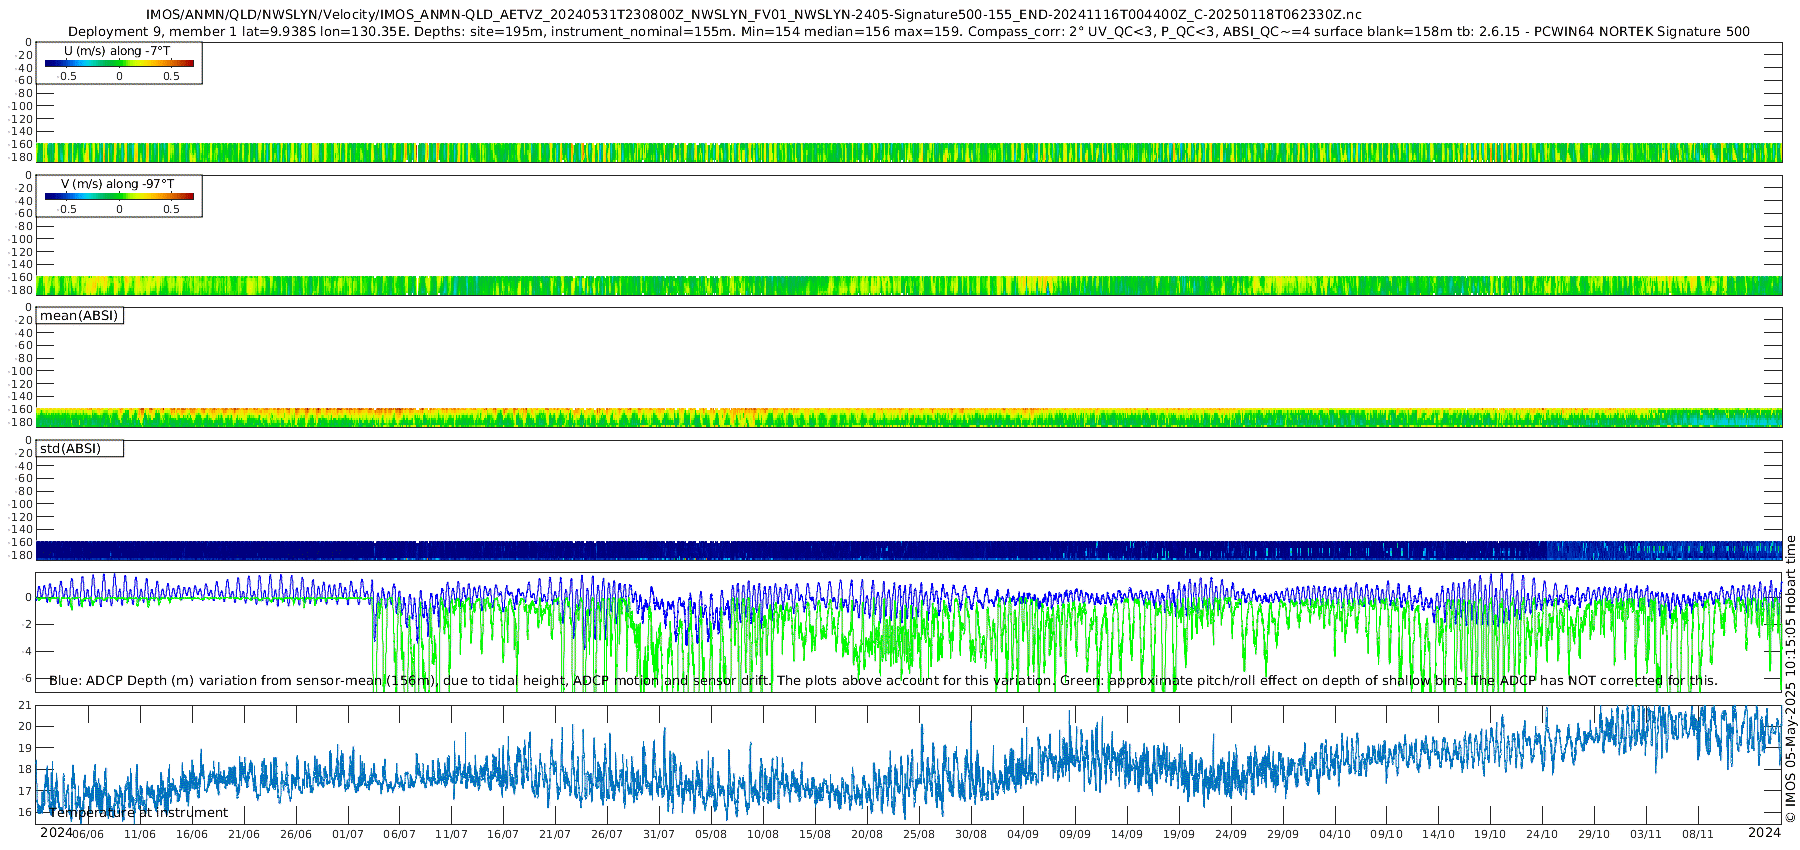Click the left 2024 year label
This screenshot has width=1800, height=850.
tap(55, 833)
